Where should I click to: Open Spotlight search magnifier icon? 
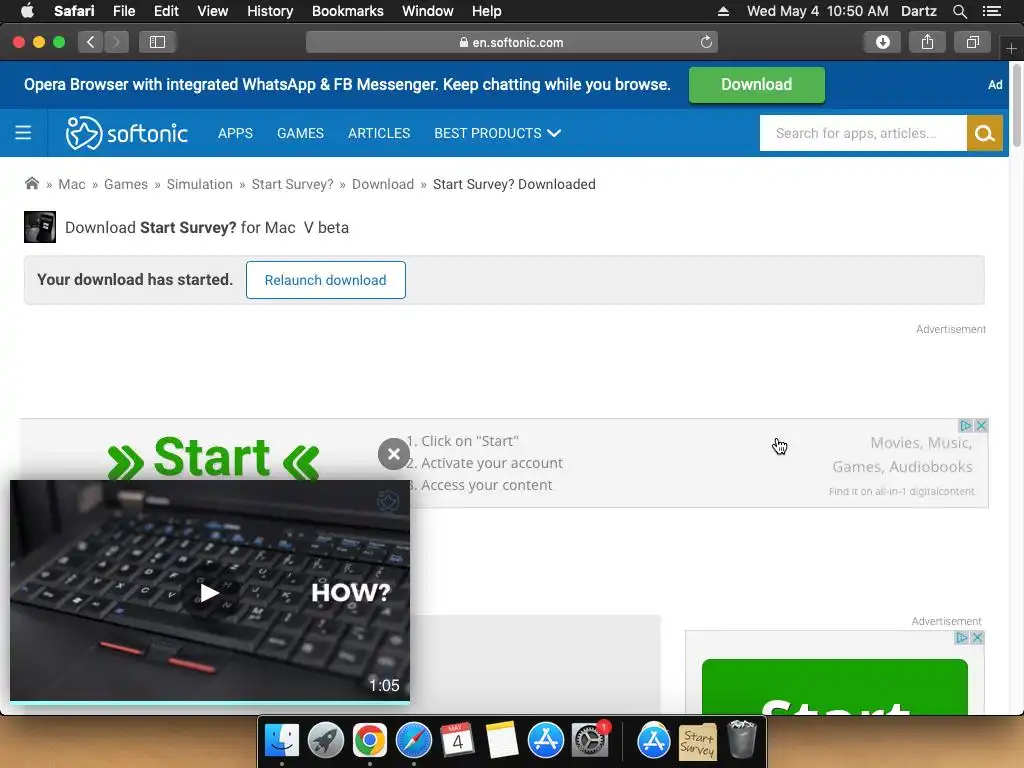(959, 11)
